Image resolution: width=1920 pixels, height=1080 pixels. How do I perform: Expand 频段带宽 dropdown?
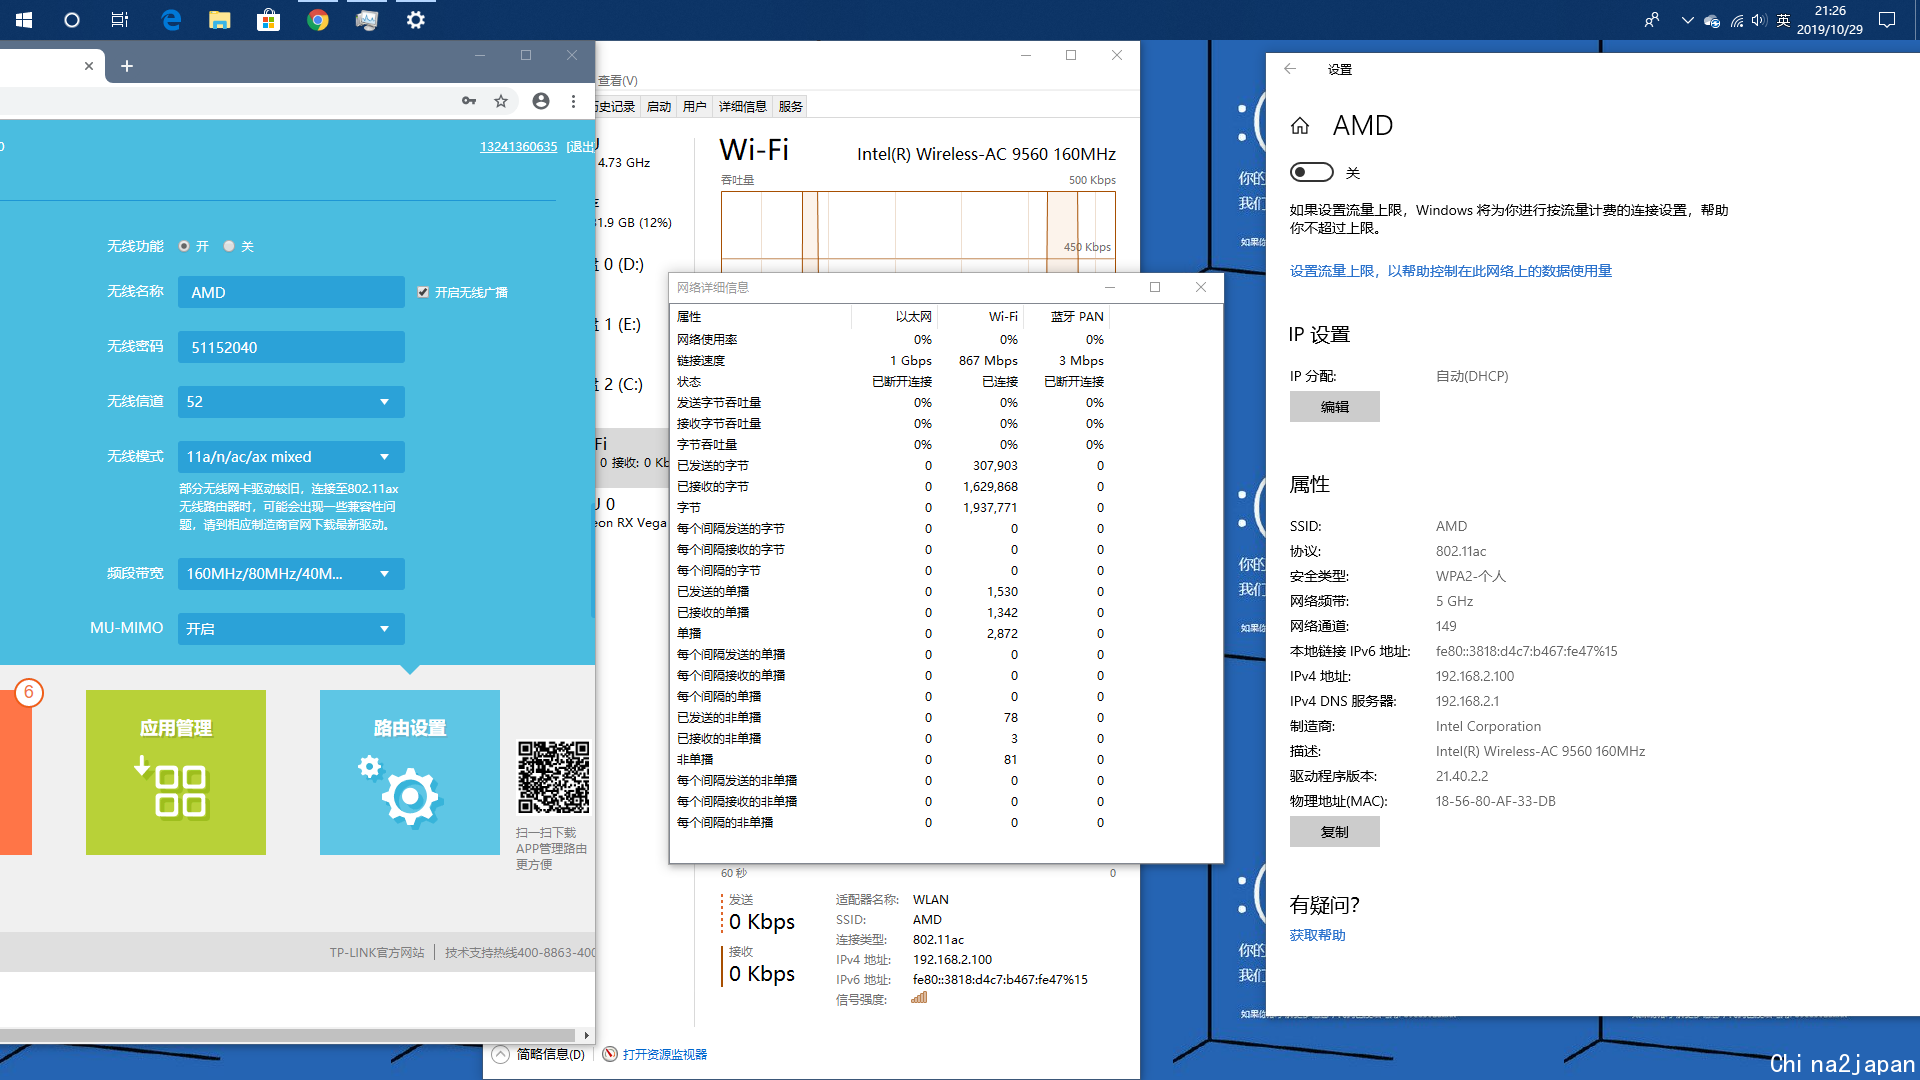[x=291, y=574]
